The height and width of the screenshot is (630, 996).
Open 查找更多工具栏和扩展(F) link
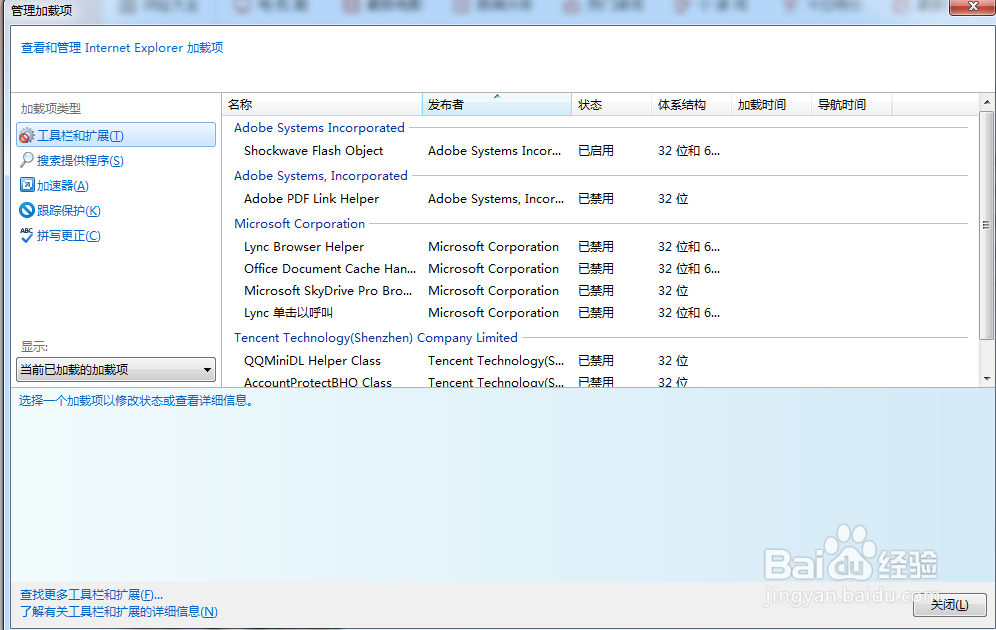pos(91,595)
